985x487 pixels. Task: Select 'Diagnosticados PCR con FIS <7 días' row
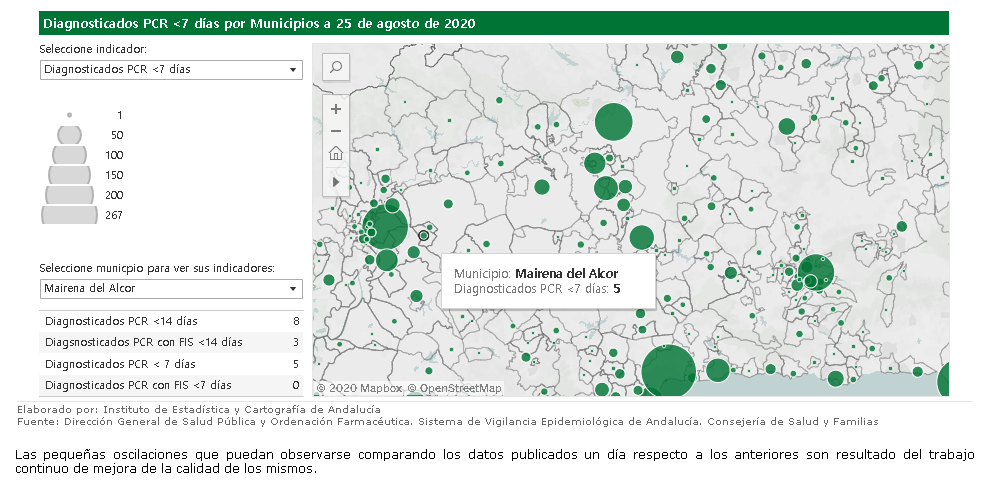(170, 385)
